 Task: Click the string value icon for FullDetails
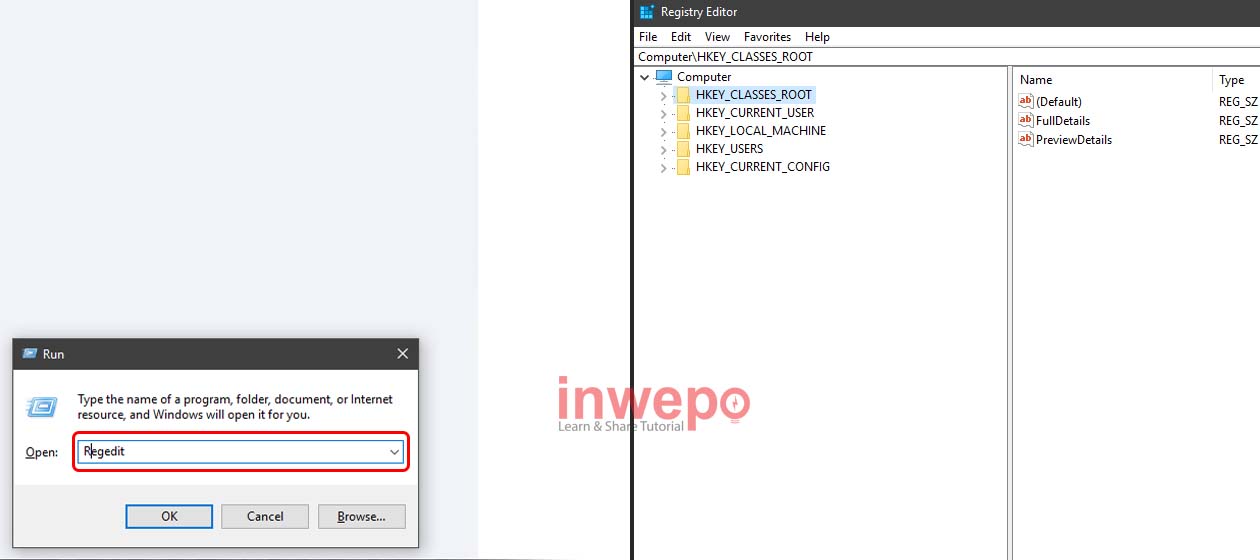point(1025,120)
